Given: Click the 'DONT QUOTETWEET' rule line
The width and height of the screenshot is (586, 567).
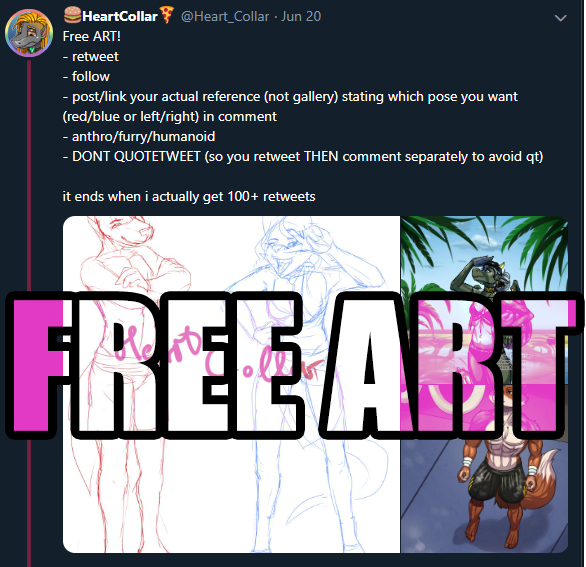Looking at the screenshot, I should 303,157.
